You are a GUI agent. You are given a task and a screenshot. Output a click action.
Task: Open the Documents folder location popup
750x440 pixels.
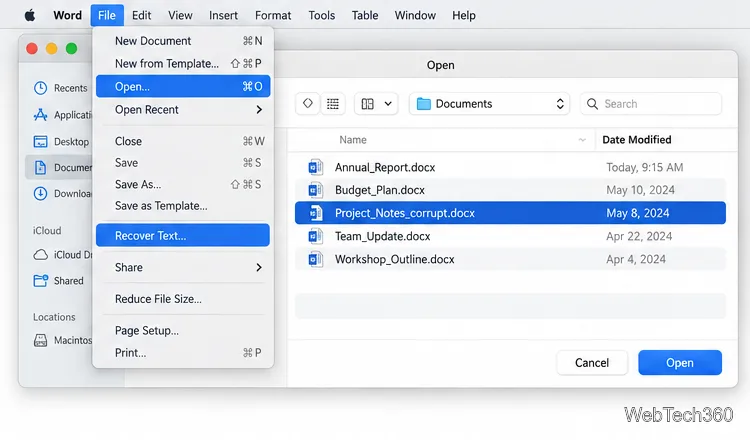click(489, 104)
